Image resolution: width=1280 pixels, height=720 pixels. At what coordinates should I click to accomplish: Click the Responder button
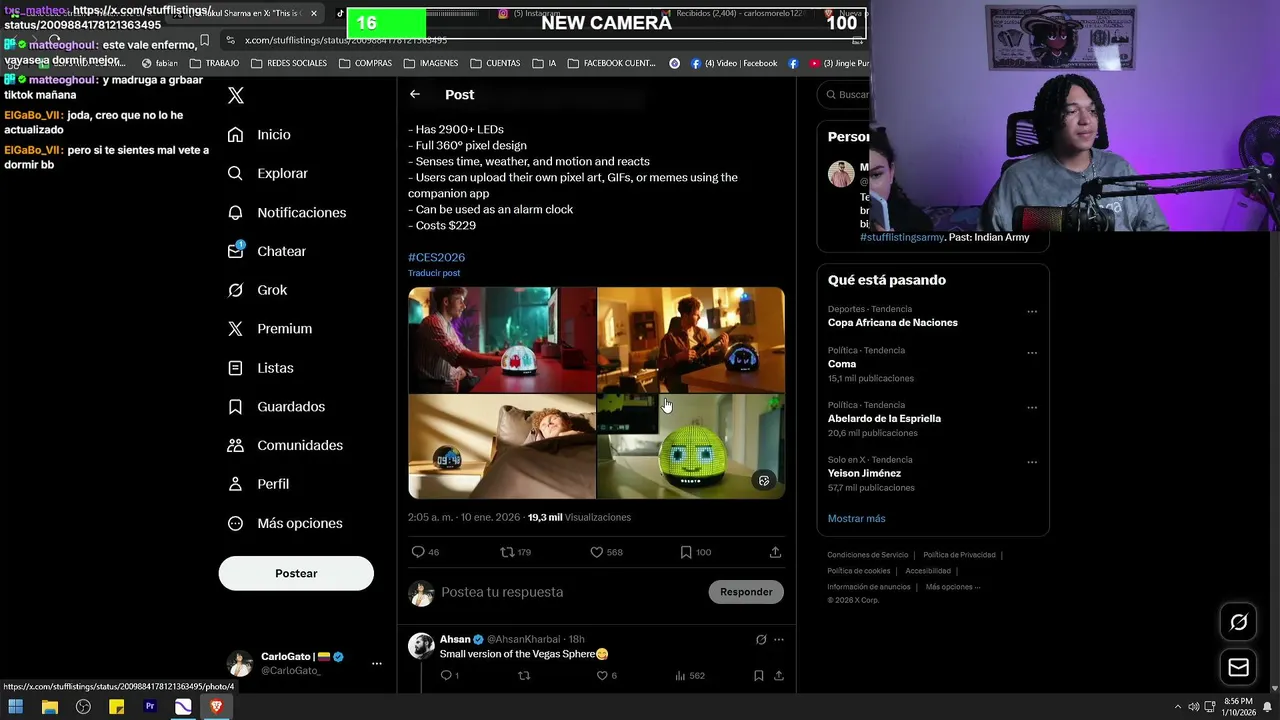746,592
